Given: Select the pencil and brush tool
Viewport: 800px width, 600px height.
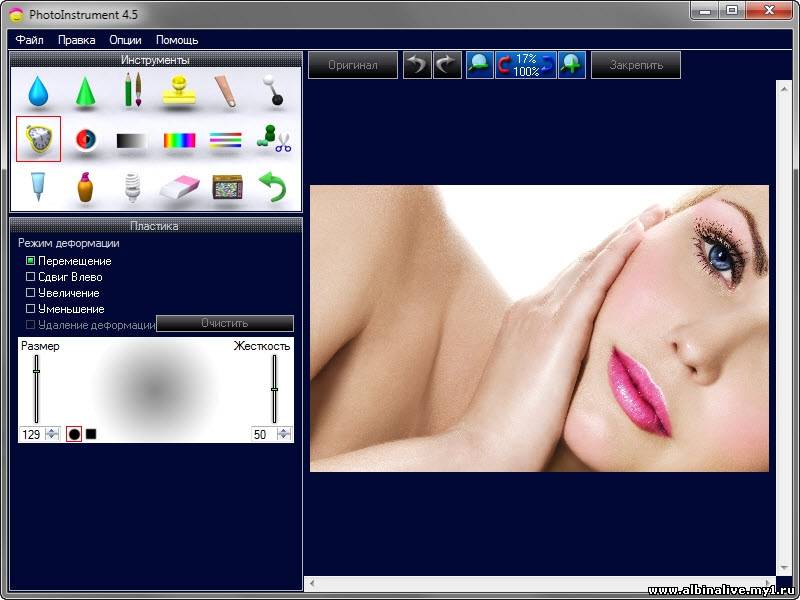Looking at the screenshot, I should [x=133, y=90].
